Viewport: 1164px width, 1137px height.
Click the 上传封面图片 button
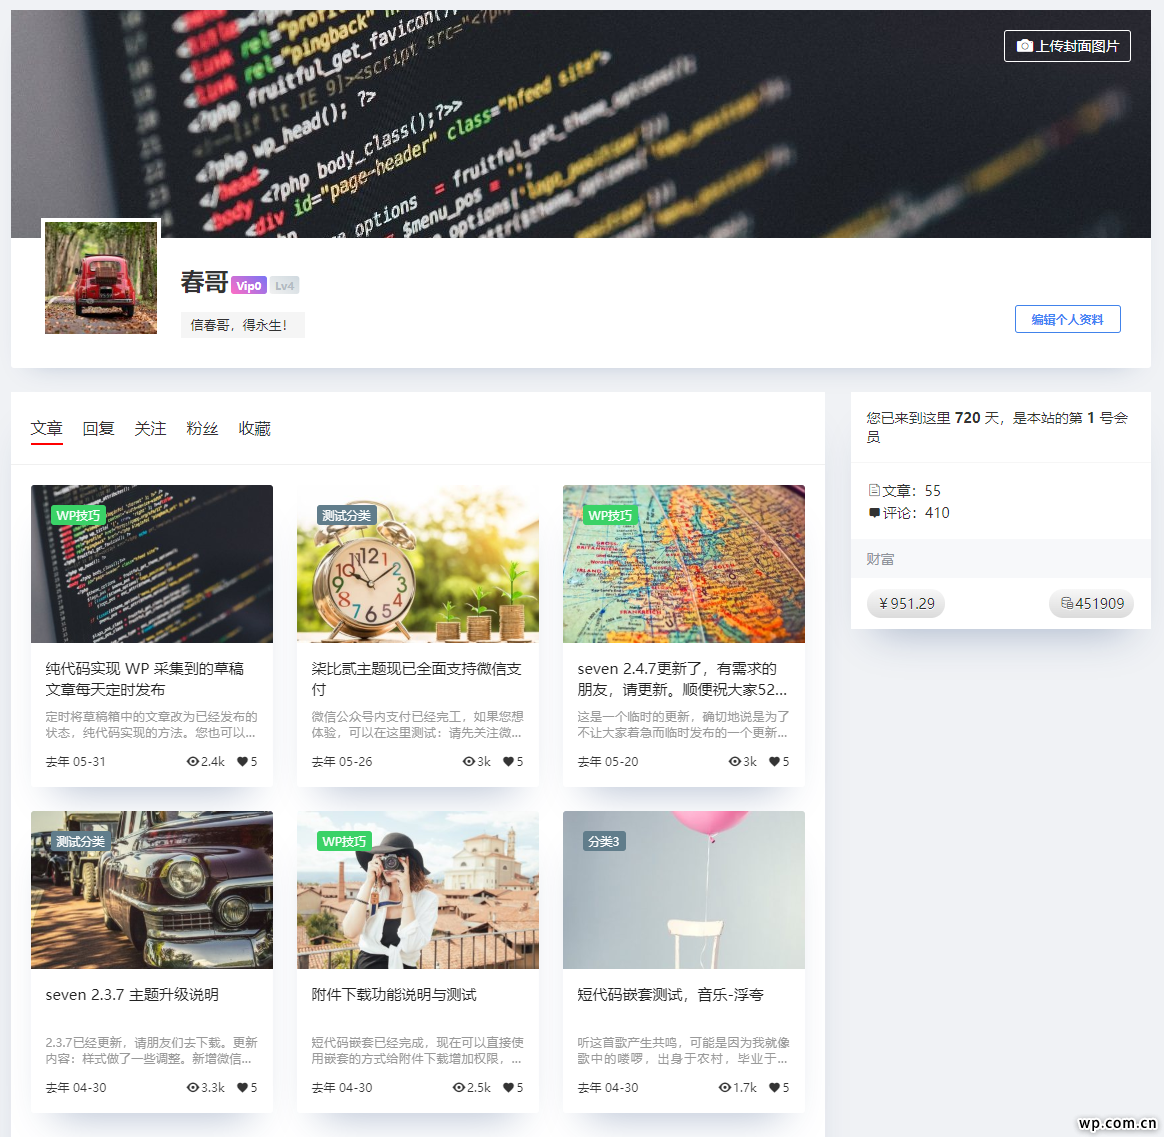[1067, 46]
